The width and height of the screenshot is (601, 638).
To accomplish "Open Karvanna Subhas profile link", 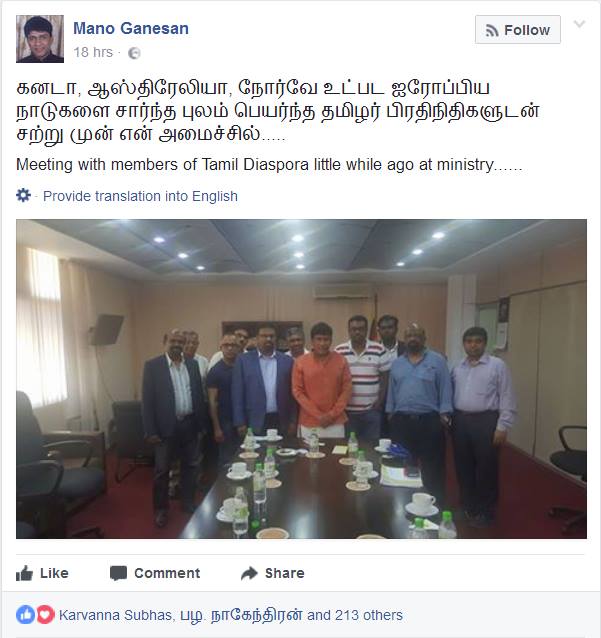I will click(116, 615).
